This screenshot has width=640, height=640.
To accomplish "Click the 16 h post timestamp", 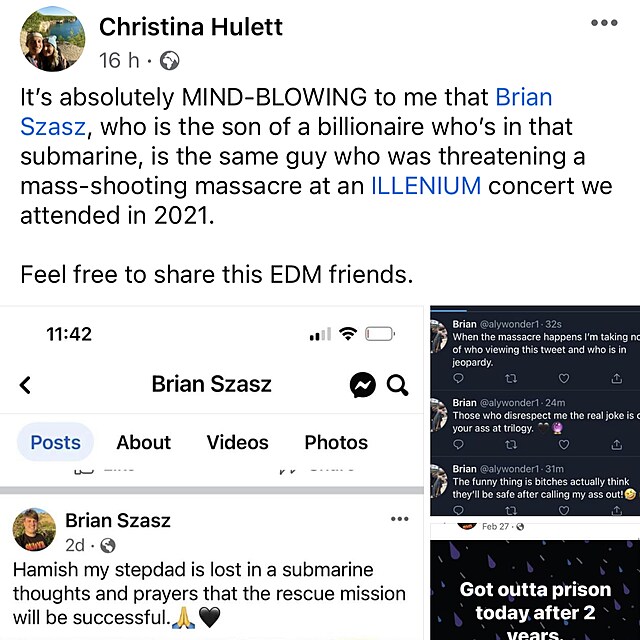I will pos(122,61).
